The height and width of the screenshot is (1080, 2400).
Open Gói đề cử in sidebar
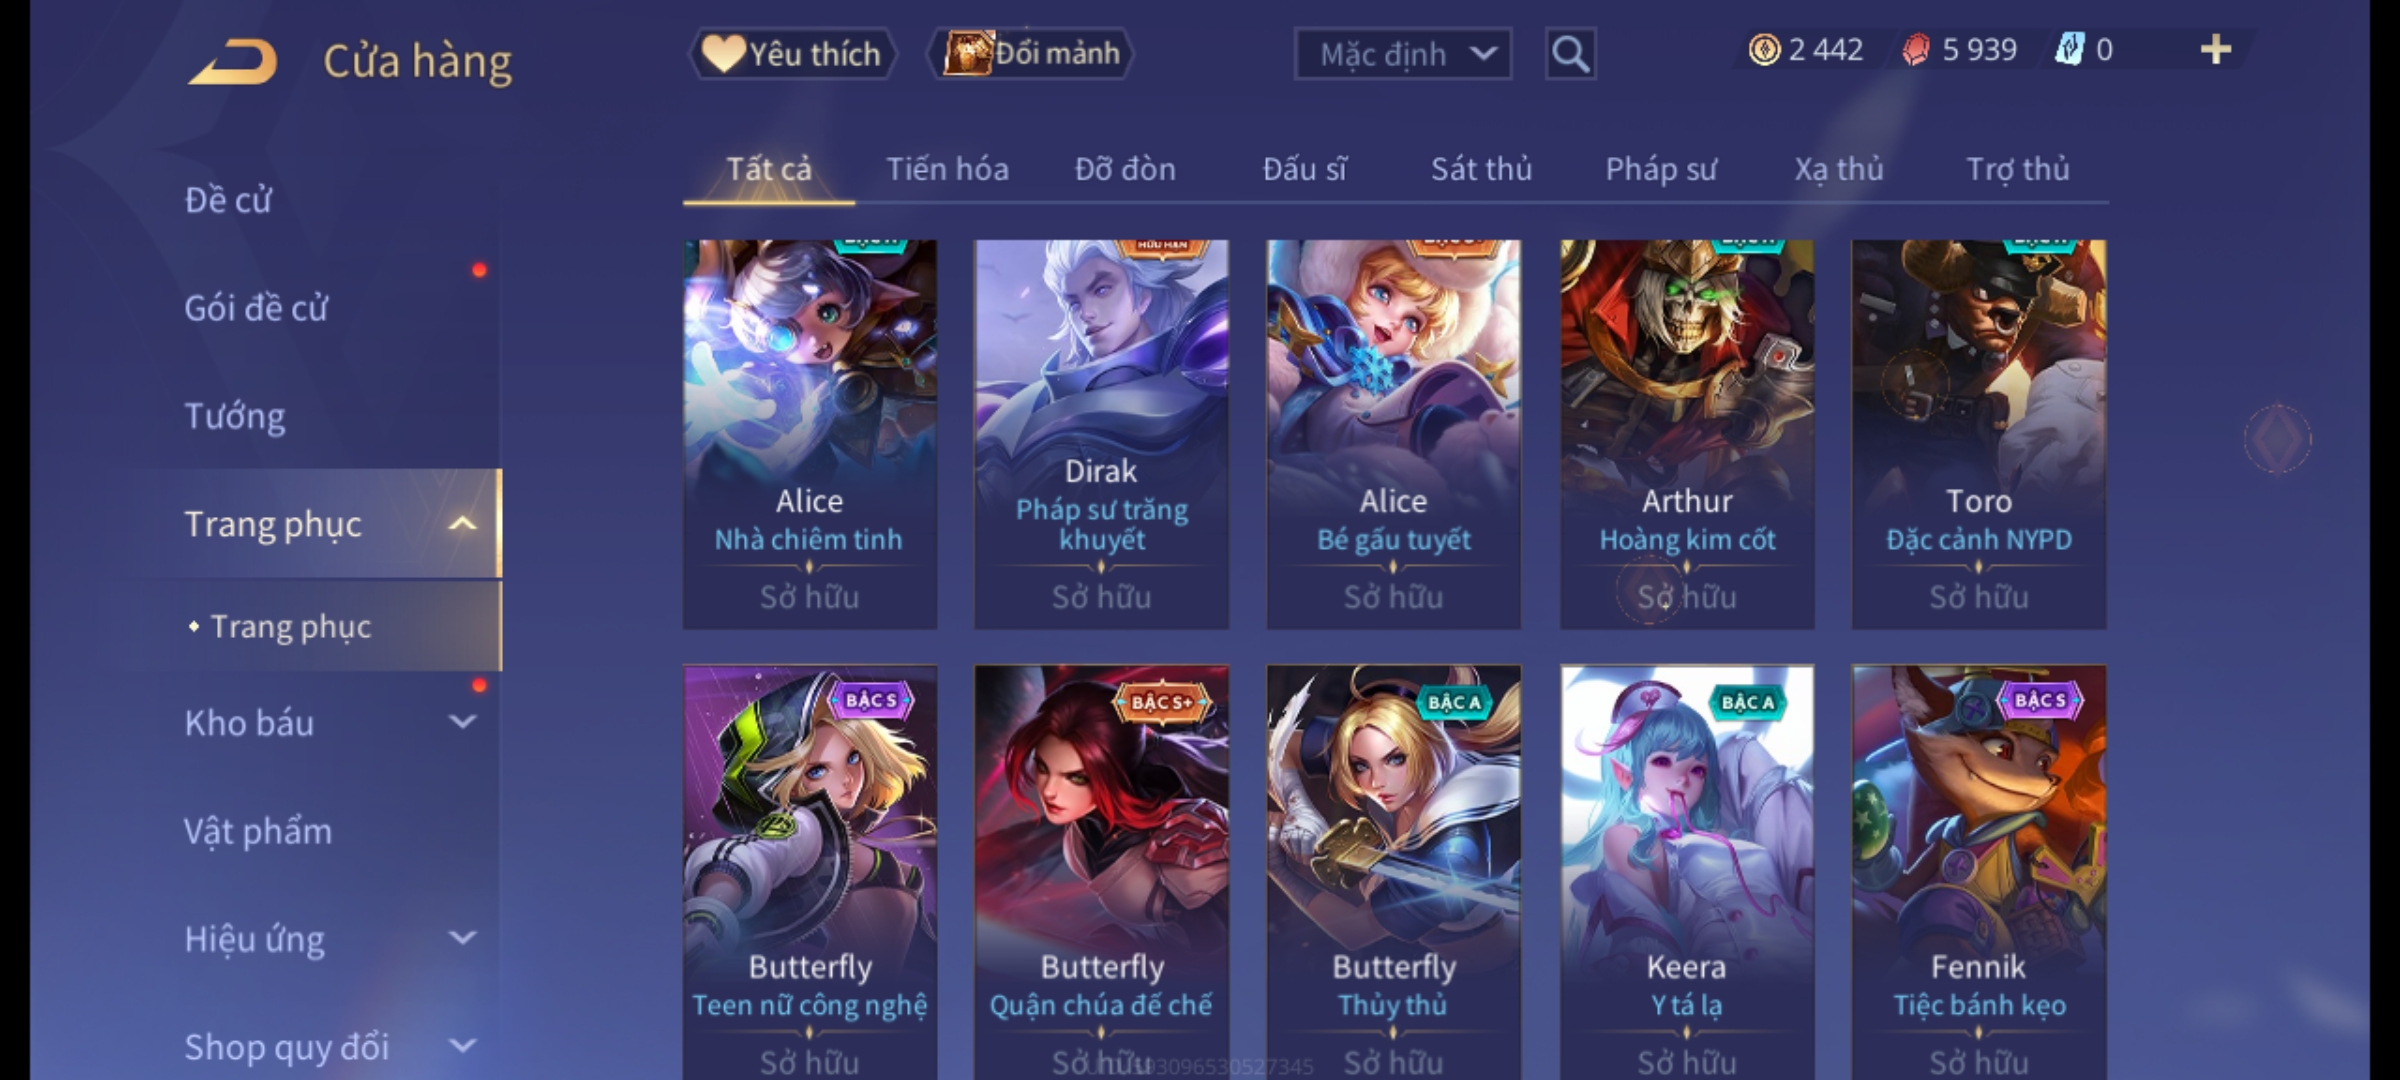click(x=256, y=308)
